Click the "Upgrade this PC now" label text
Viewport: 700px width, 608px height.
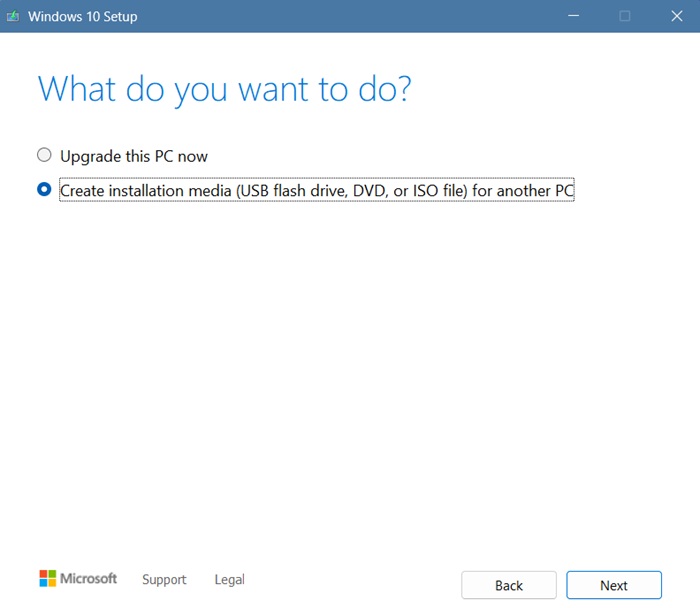134,156
